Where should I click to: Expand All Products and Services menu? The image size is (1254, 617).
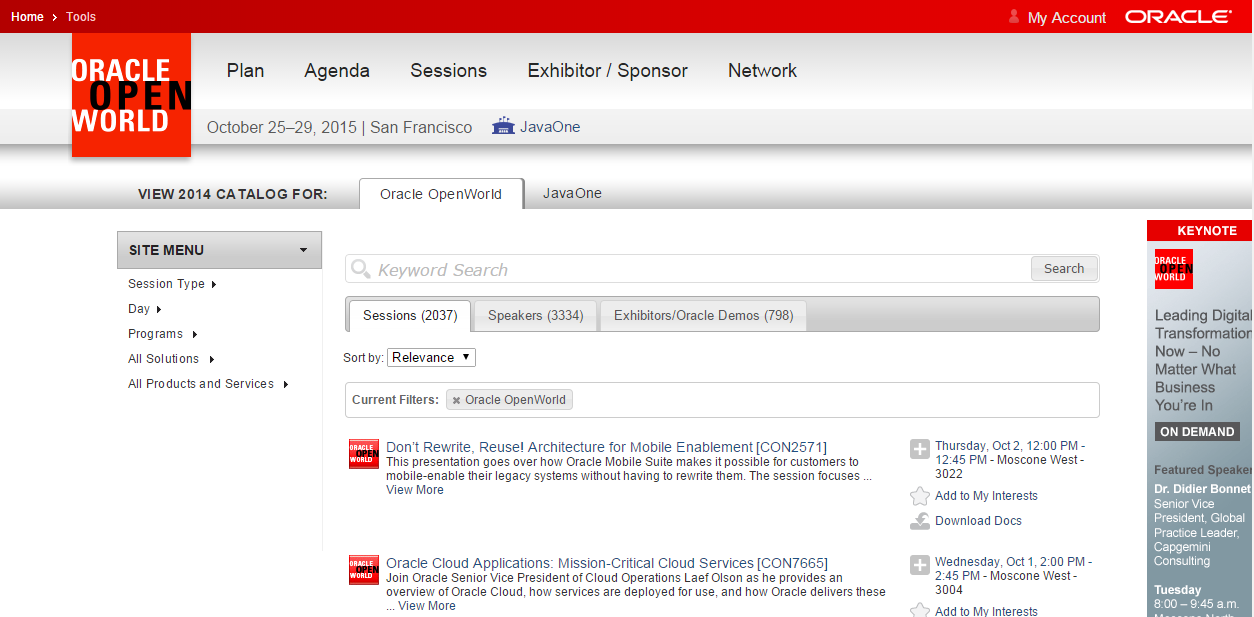[x=208, y=384]
